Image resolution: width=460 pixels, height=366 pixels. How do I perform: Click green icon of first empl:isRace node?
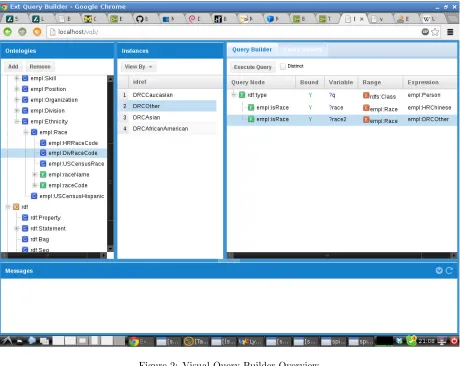point(251,107)
